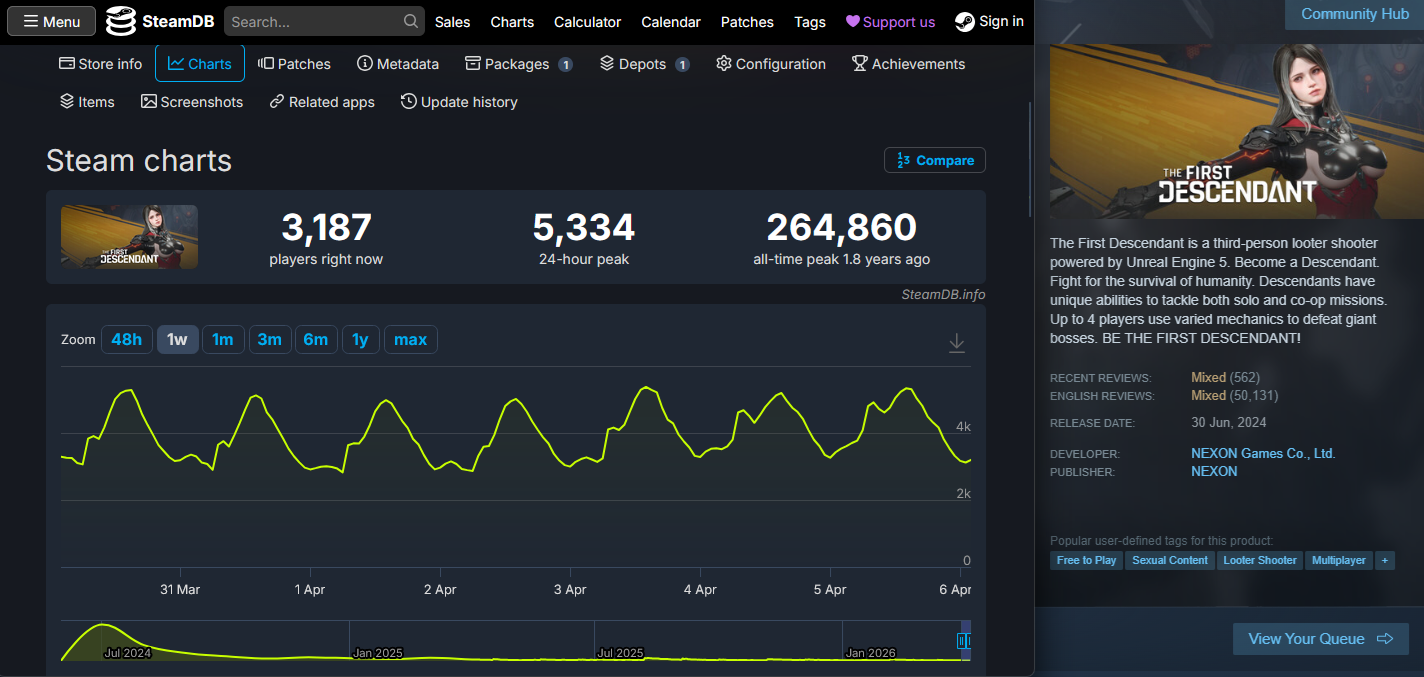Open Patches in the top navigation
This screenshot has width=1424, height=677.
747,22
